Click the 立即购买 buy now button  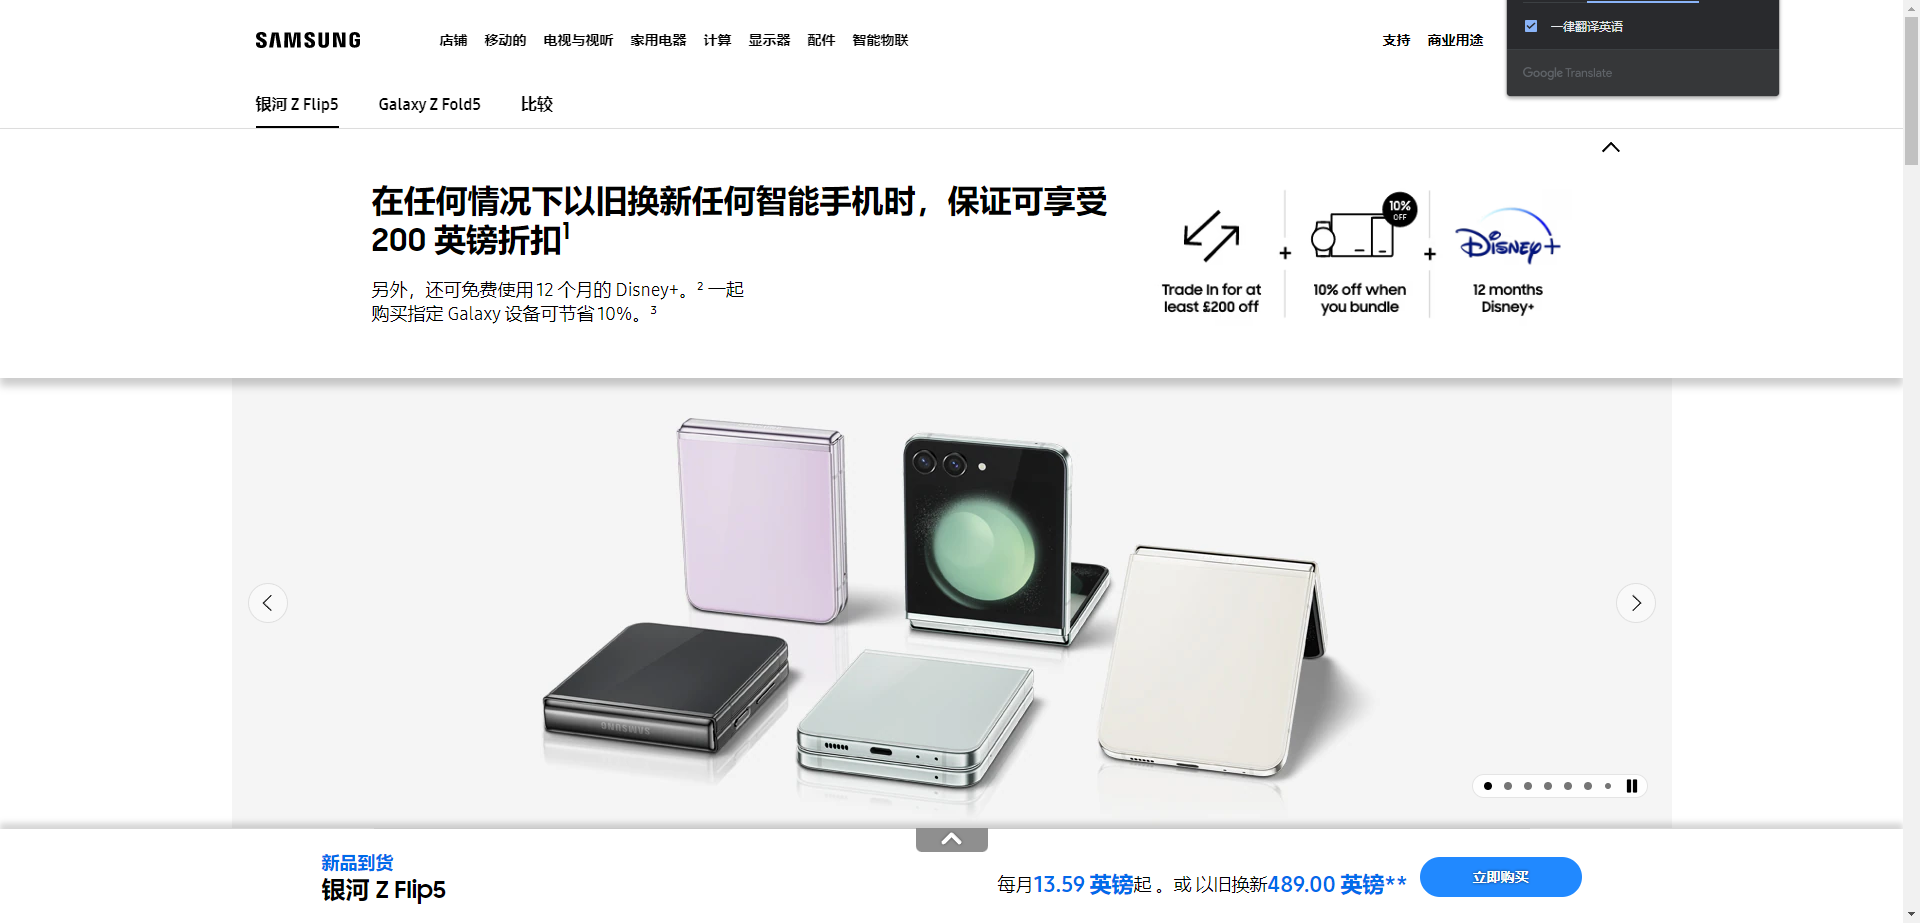point(1501,877)
